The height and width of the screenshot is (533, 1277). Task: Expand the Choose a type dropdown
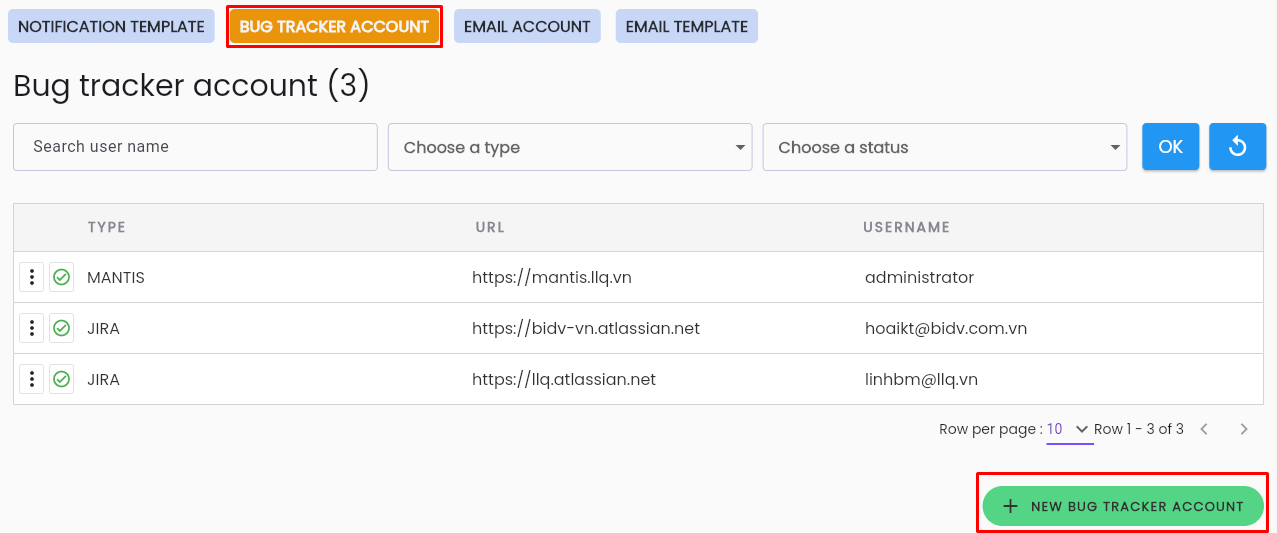570,147
